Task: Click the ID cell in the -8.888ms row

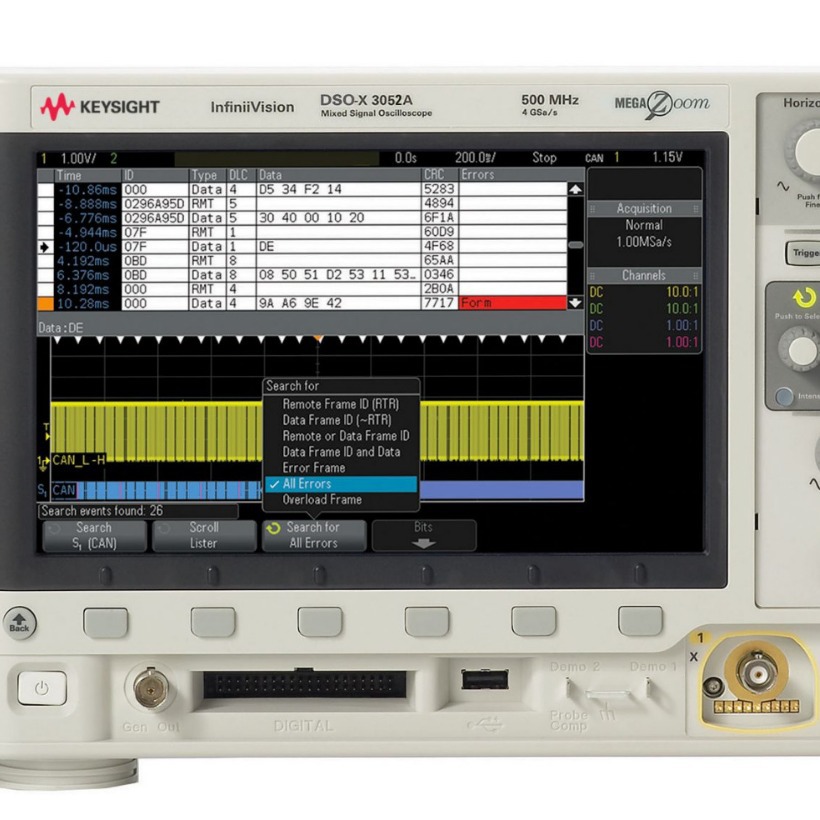Action: [x=155, y=204]
